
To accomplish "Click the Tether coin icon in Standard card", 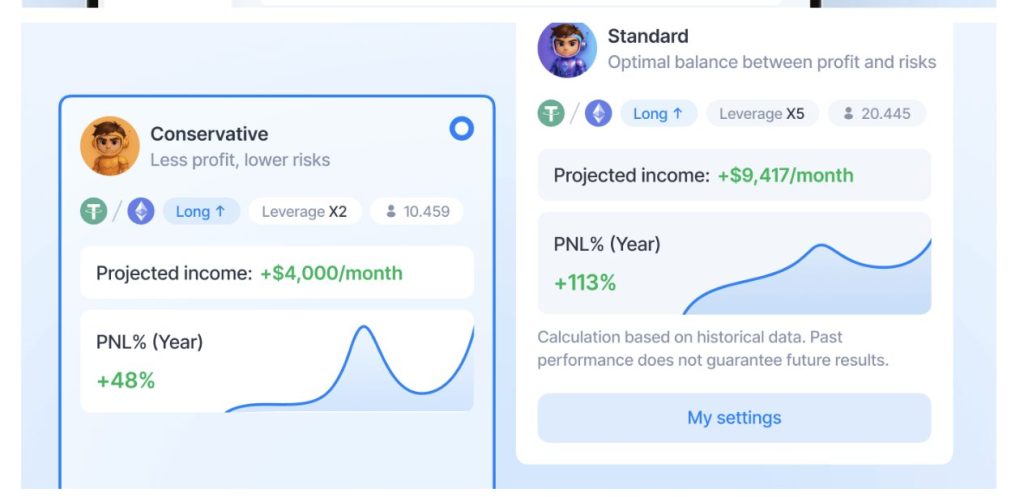I will [551, 113].
